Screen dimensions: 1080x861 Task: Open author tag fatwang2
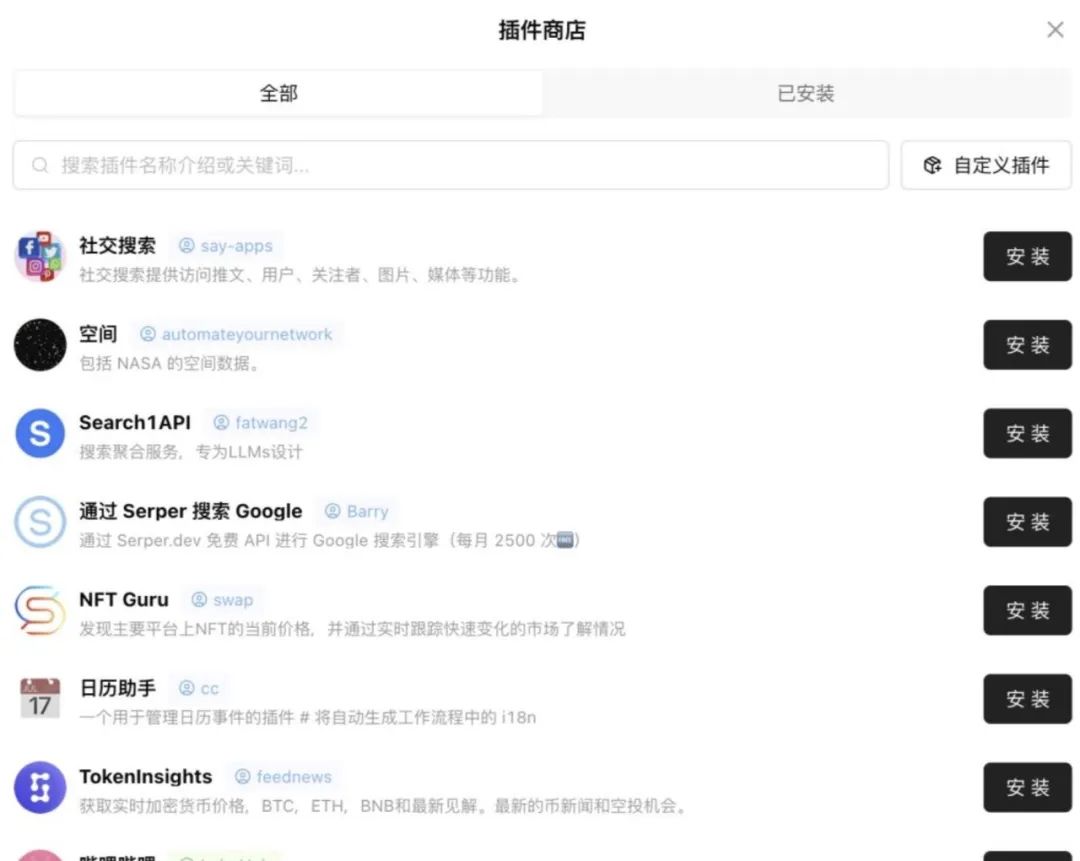260,422
